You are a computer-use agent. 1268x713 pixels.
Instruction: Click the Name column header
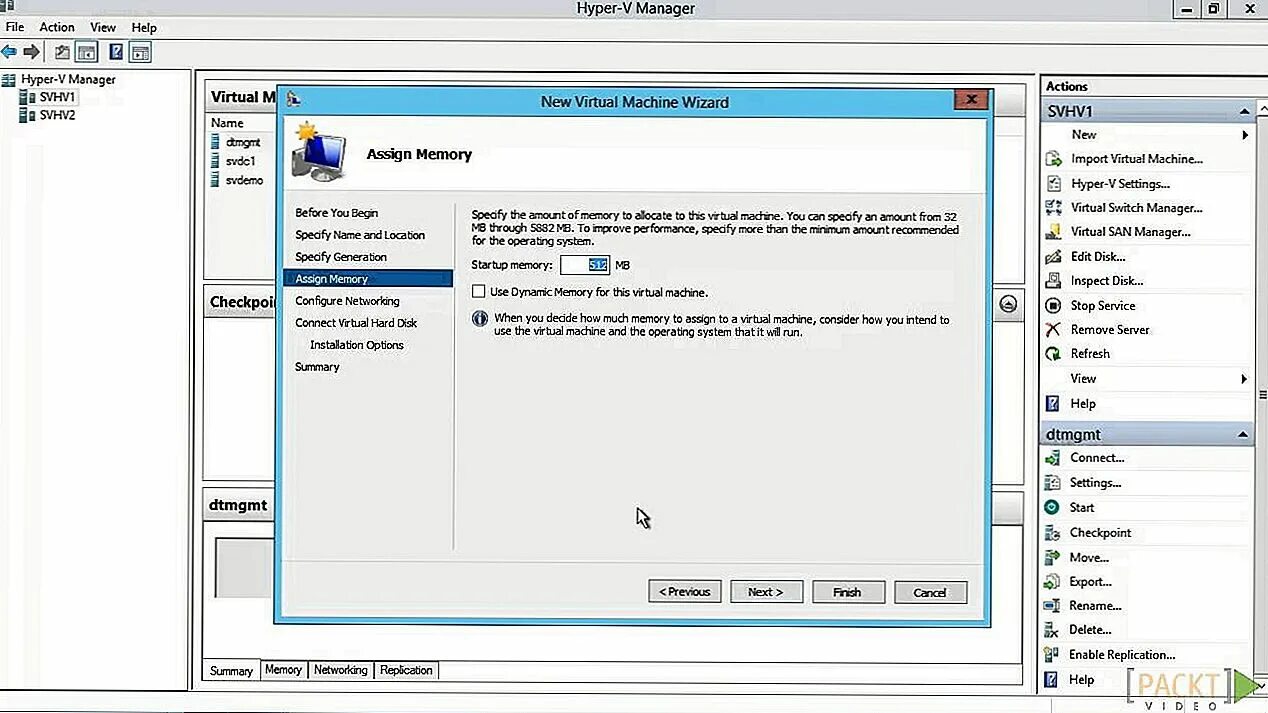click(x=227, y=123)
